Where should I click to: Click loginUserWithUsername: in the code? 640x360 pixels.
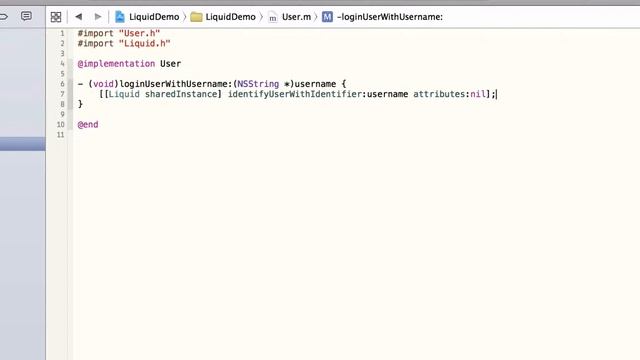[176, 84]
